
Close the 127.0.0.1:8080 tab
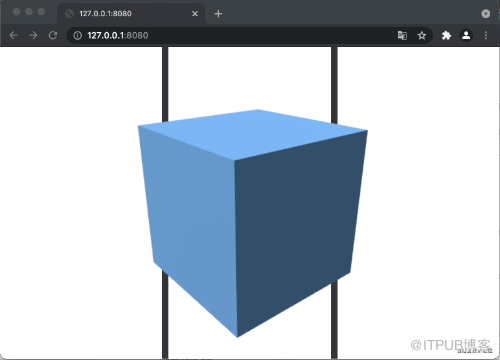(x=195, y=14)
